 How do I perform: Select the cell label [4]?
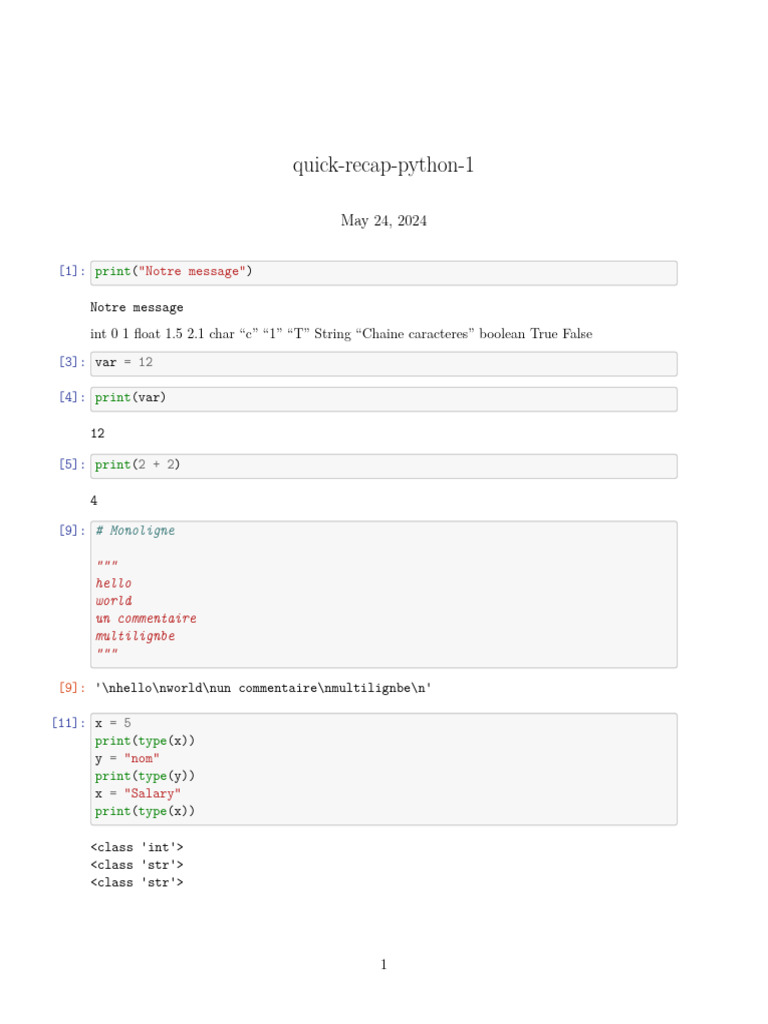[70, 398]
